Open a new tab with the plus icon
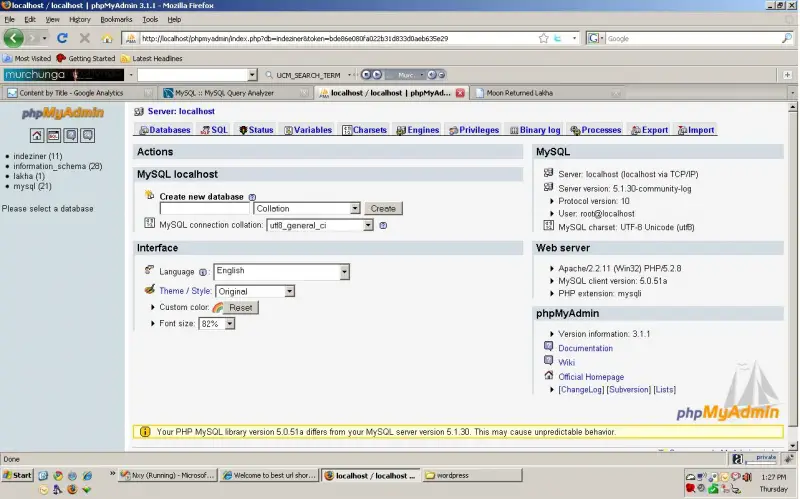The height and width of the screenshot is (499, 800). 787,75
